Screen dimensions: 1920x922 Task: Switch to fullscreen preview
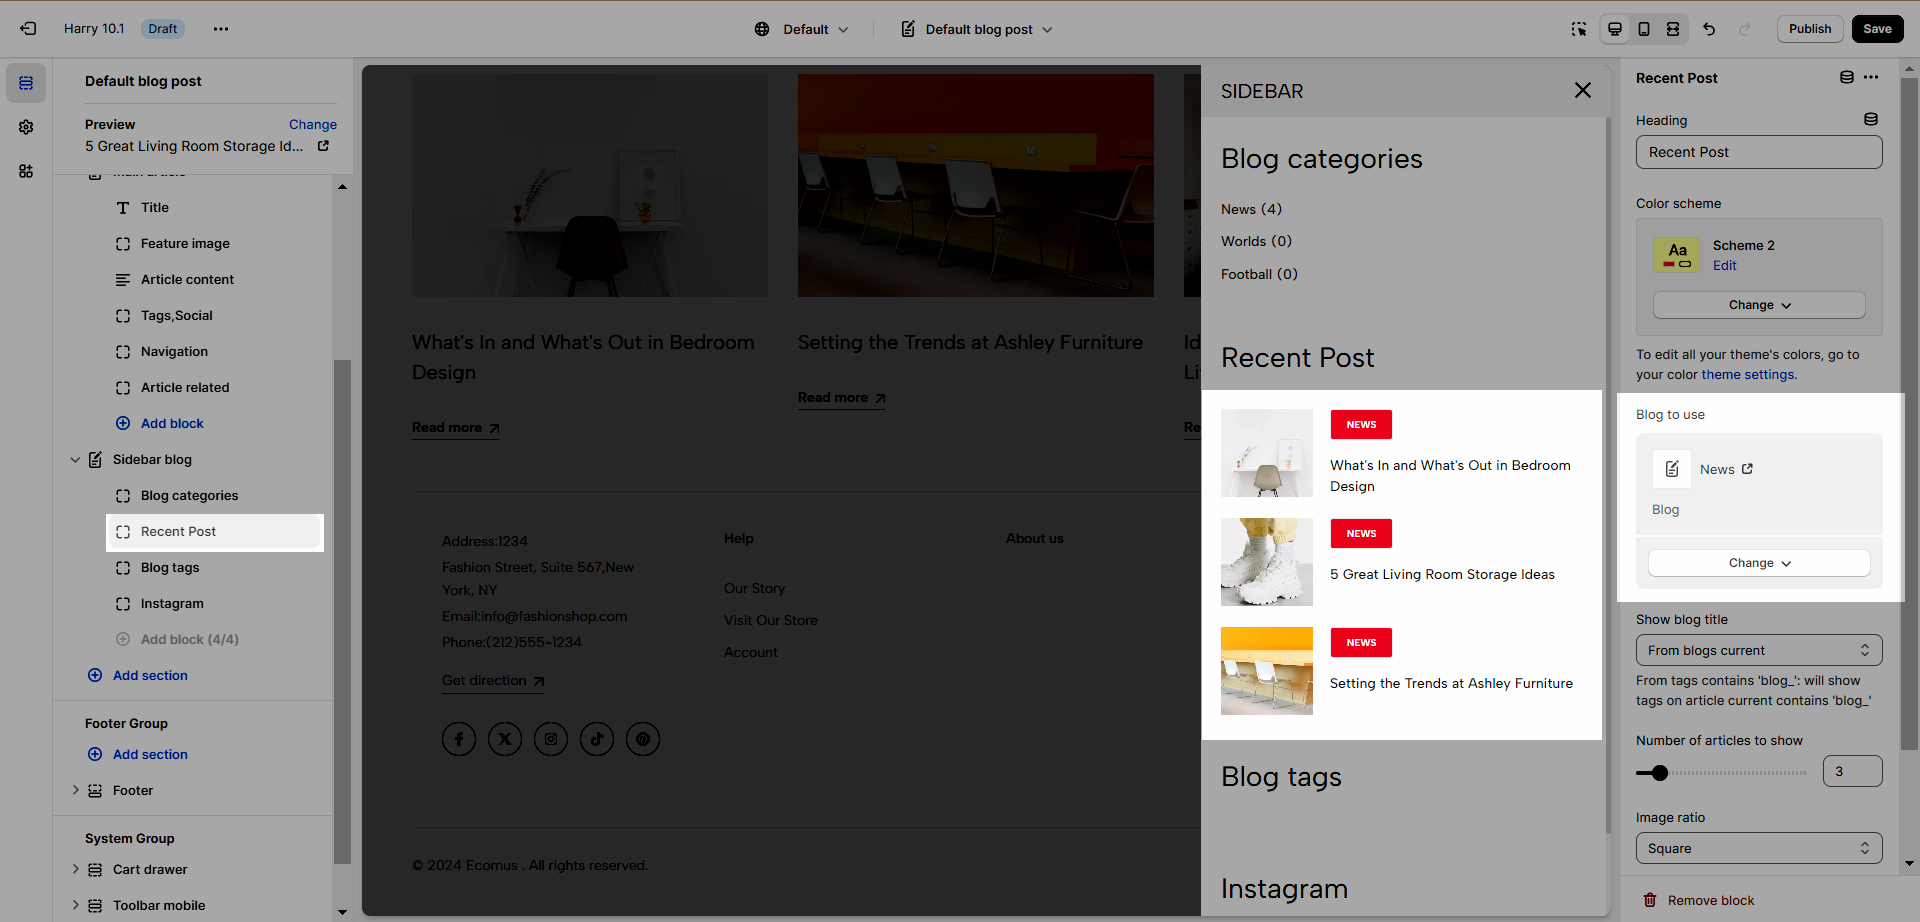(1673, 29)
